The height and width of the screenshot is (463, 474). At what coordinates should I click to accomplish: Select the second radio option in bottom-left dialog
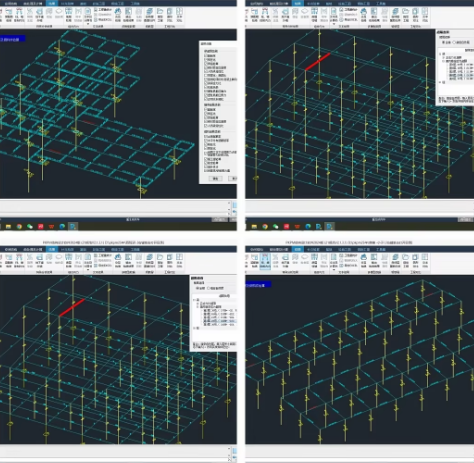pos(209,288)
